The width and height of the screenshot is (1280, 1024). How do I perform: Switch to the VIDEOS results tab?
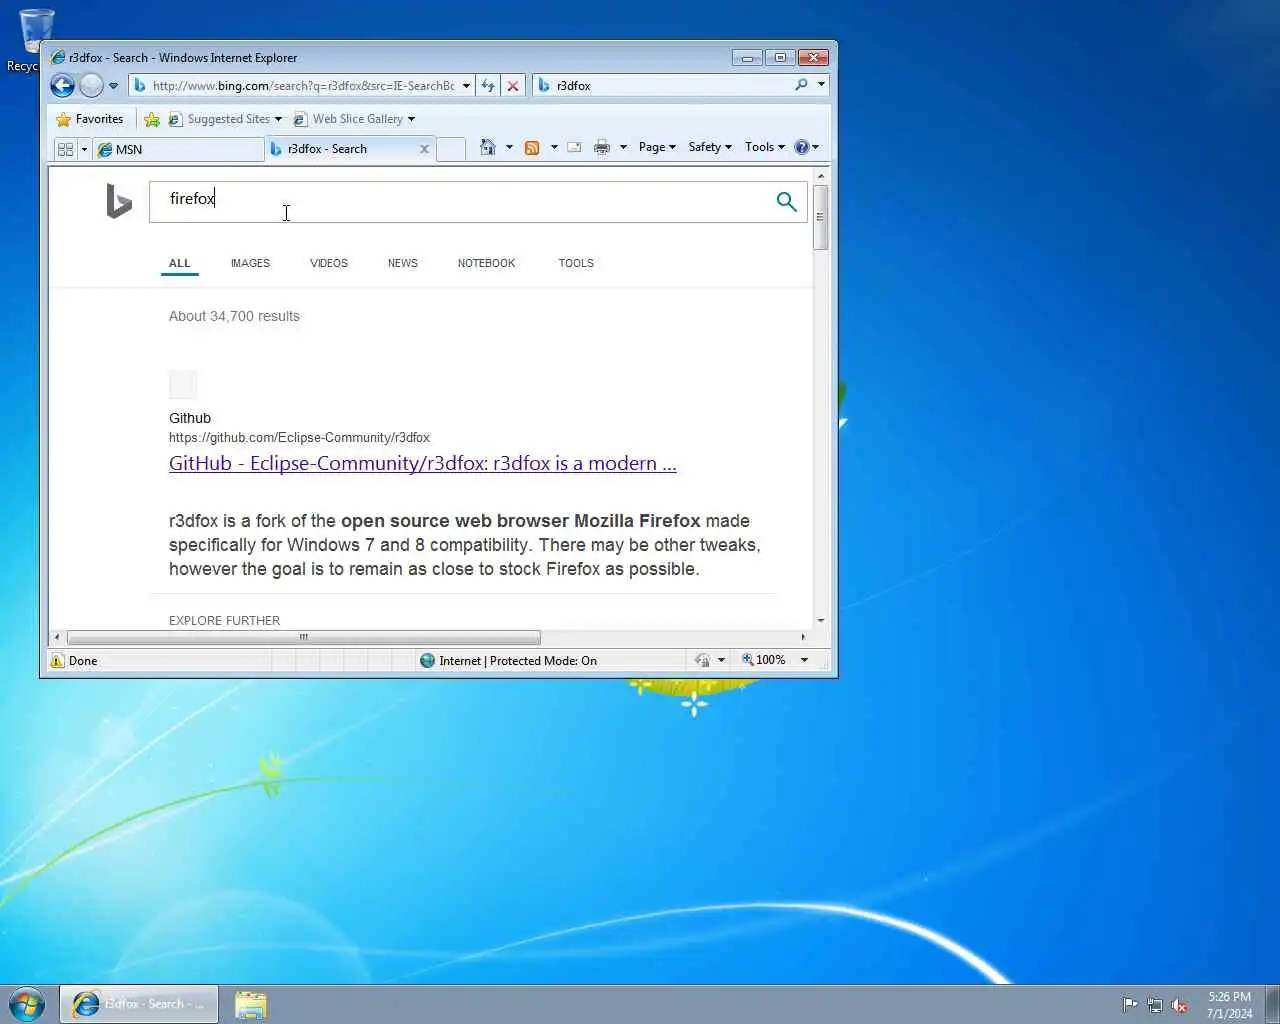329,263
